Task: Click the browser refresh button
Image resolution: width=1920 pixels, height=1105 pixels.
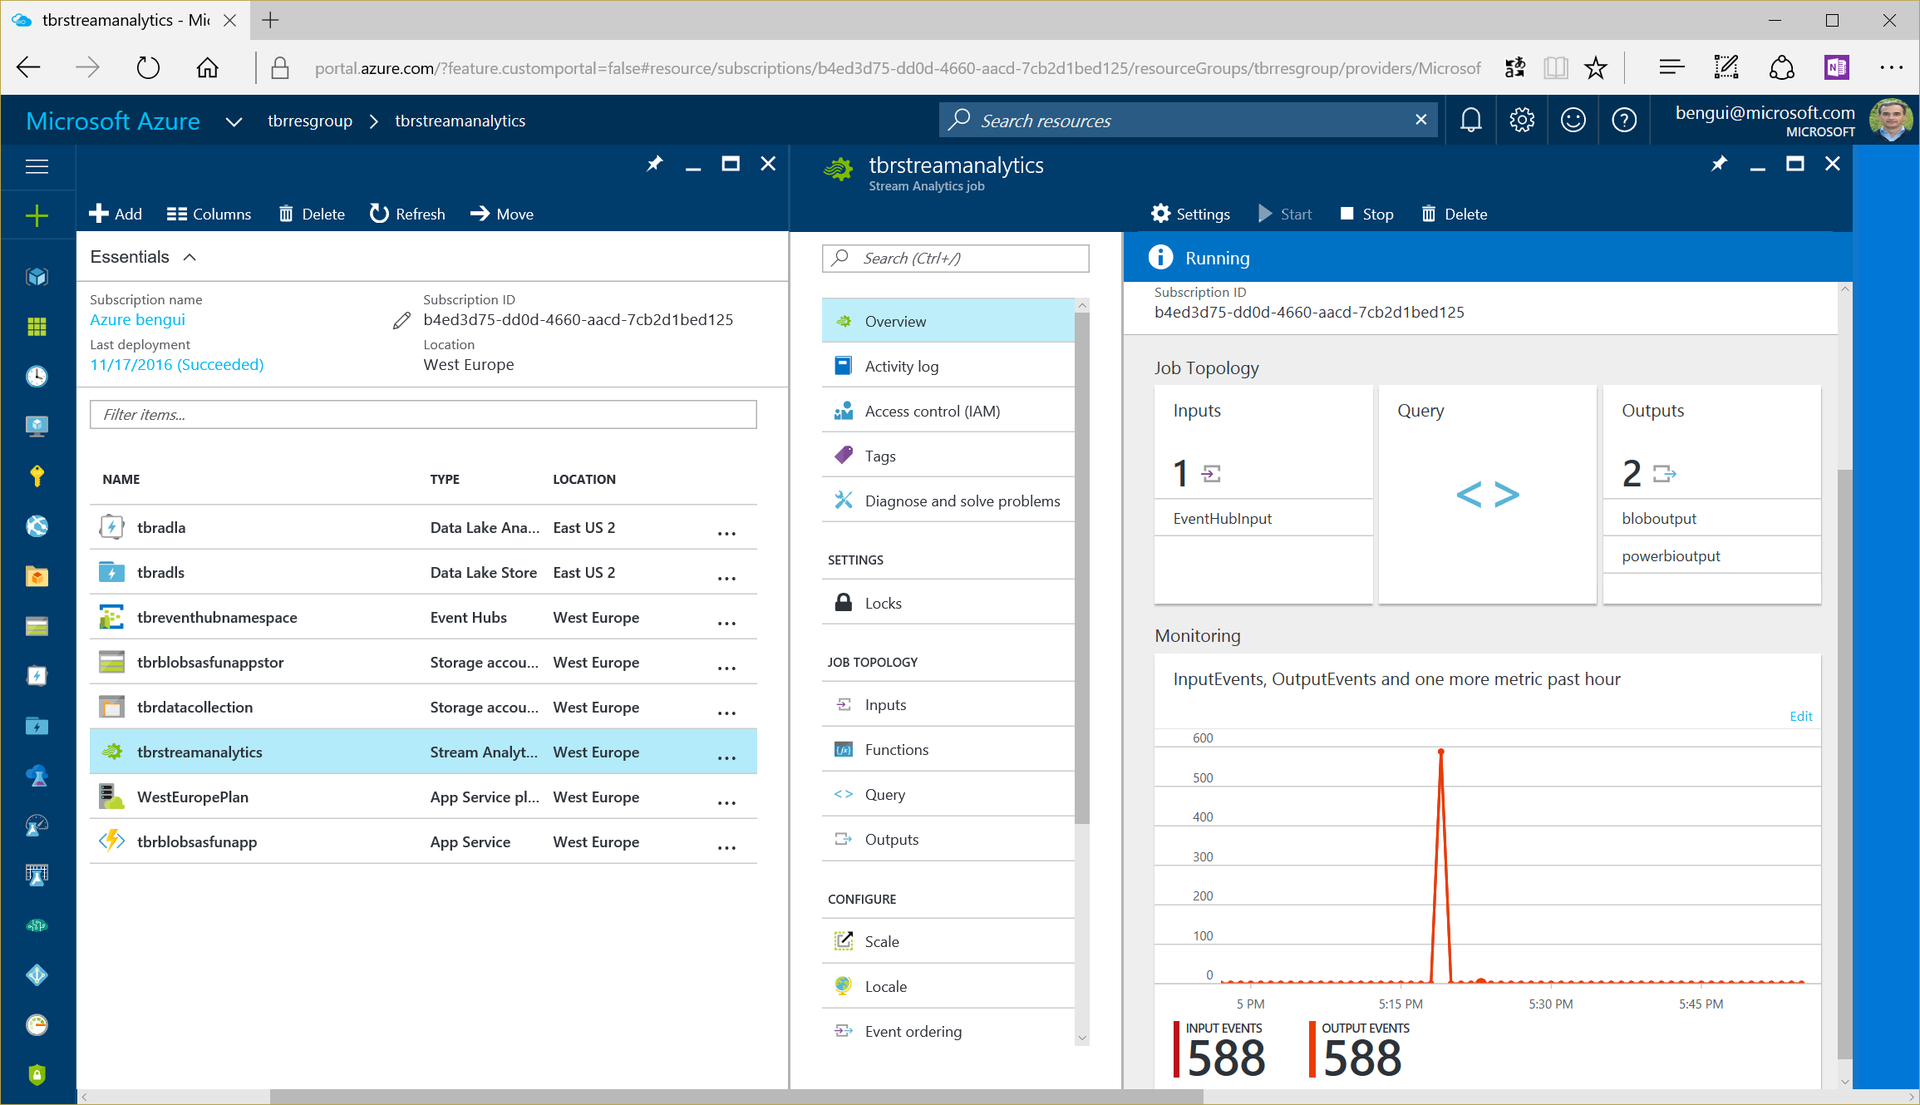Action: 148,68
